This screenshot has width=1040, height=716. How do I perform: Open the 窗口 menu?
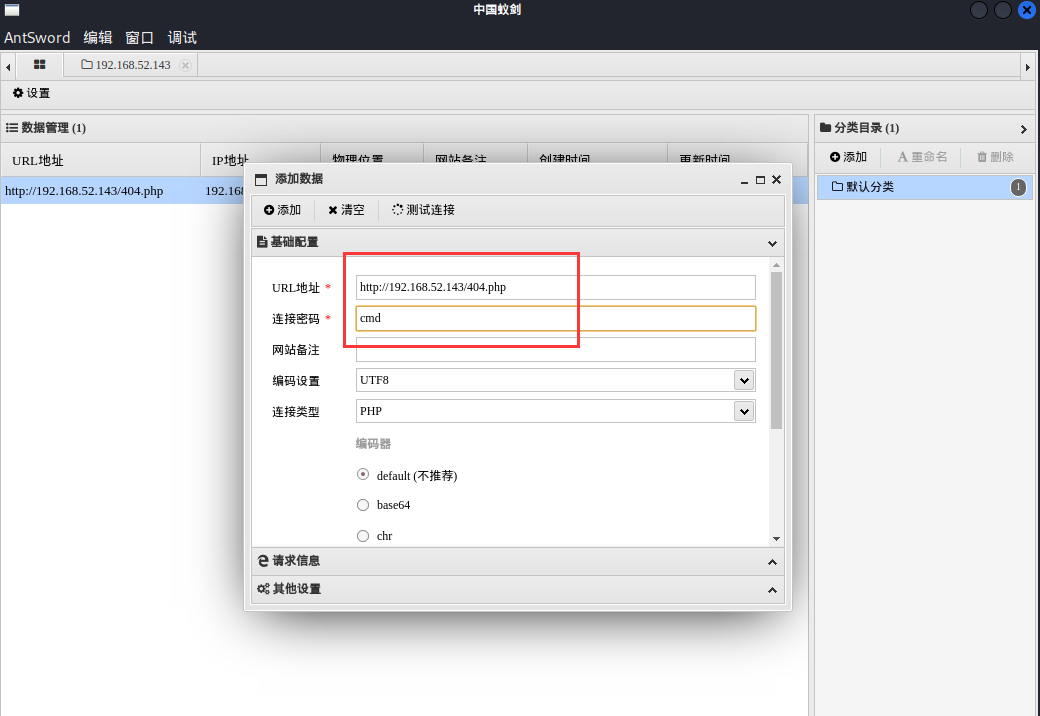pos(139,38)
